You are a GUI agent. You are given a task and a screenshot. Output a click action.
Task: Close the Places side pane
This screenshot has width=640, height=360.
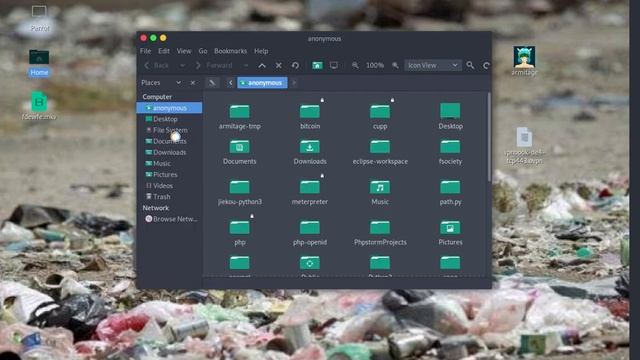click(193, 83)
